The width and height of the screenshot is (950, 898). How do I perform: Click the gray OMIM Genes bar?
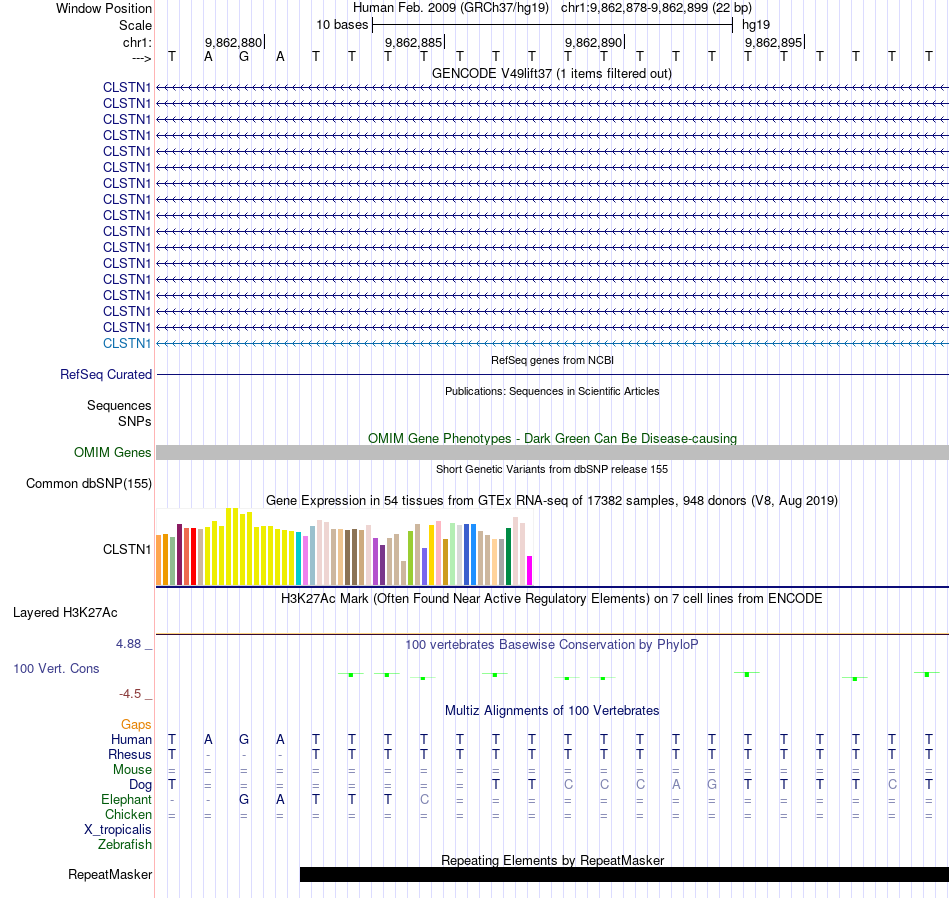[x=552, y=453]
